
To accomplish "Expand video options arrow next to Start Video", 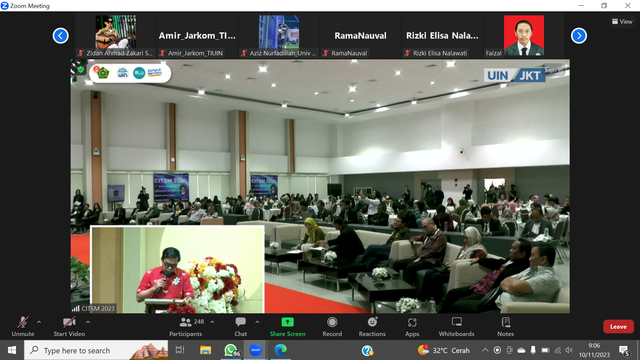I will [x=88, y=322].
